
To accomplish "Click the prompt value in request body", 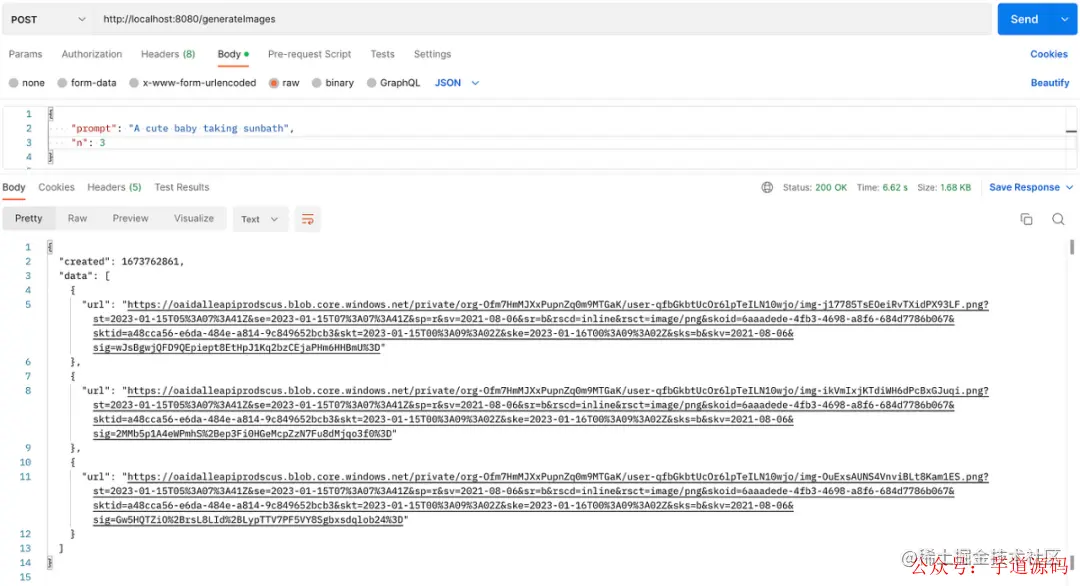I will pos(209,128).
